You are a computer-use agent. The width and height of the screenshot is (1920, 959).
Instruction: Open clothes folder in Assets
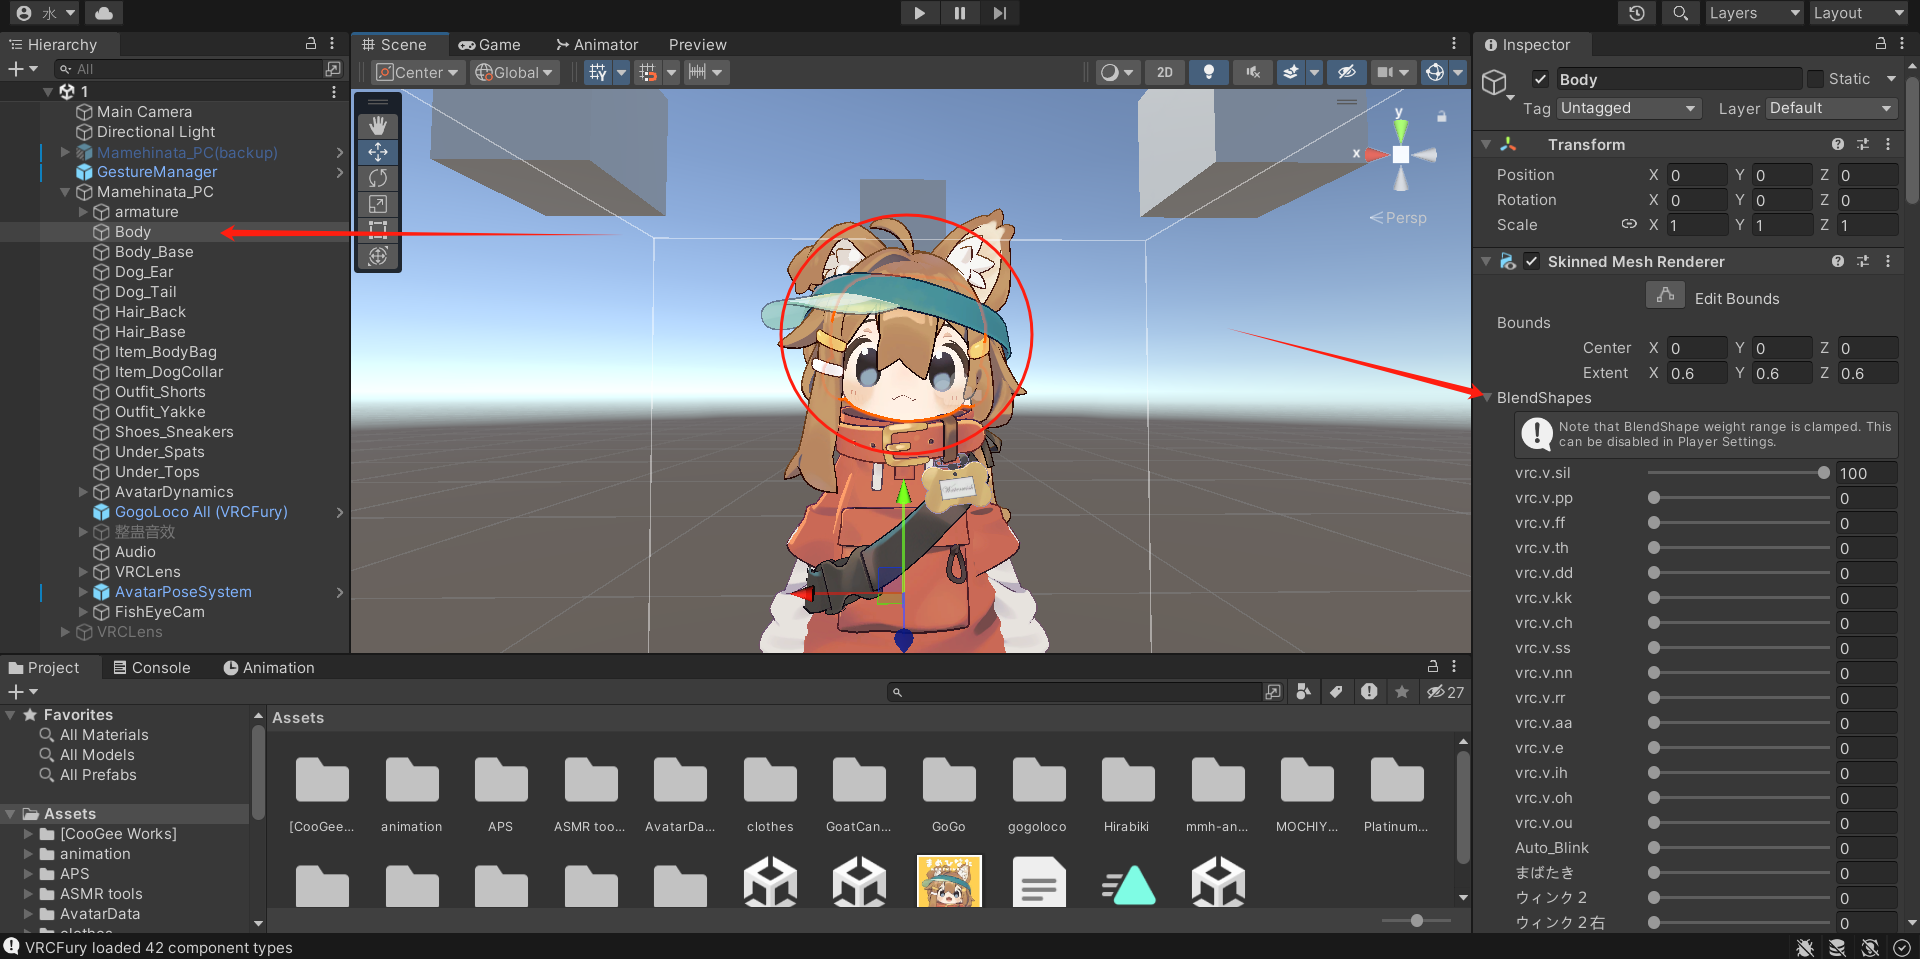pos(770,795)
